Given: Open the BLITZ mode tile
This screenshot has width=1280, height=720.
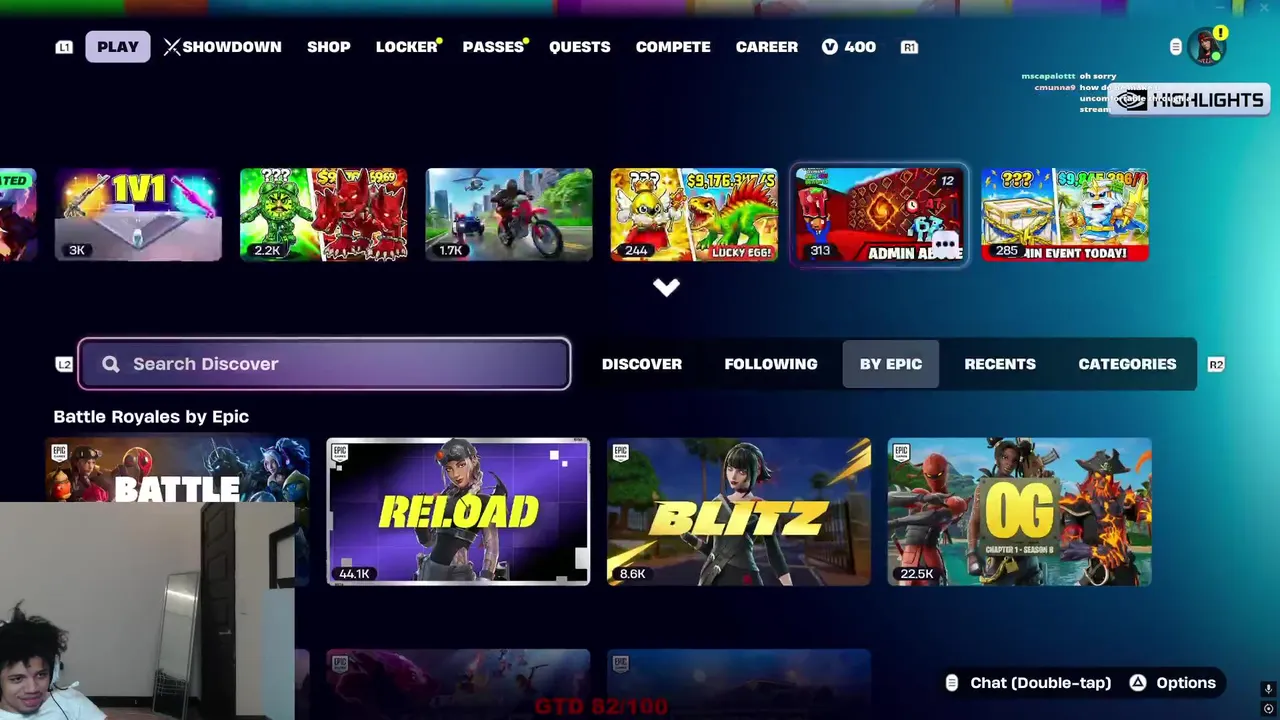Looking at the screenshot, I should pos(739,511).
